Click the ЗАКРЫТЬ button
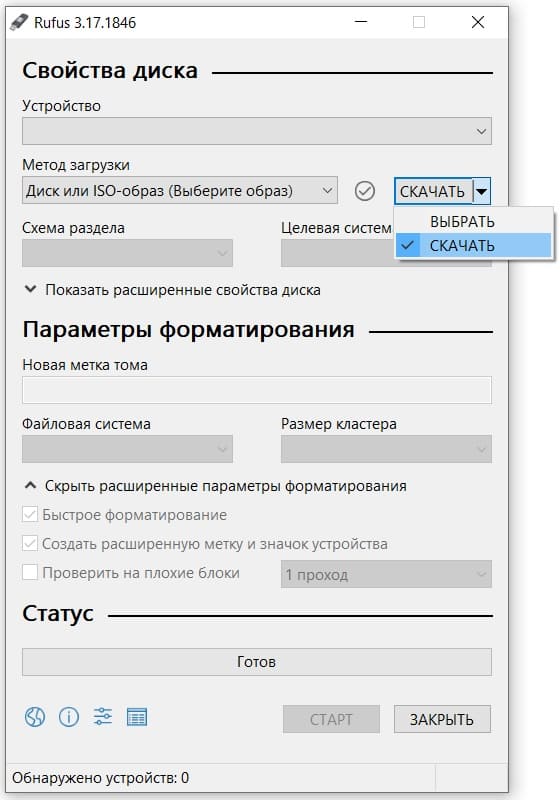The width and height of the screenshot is (560, 800). (442, 719)
